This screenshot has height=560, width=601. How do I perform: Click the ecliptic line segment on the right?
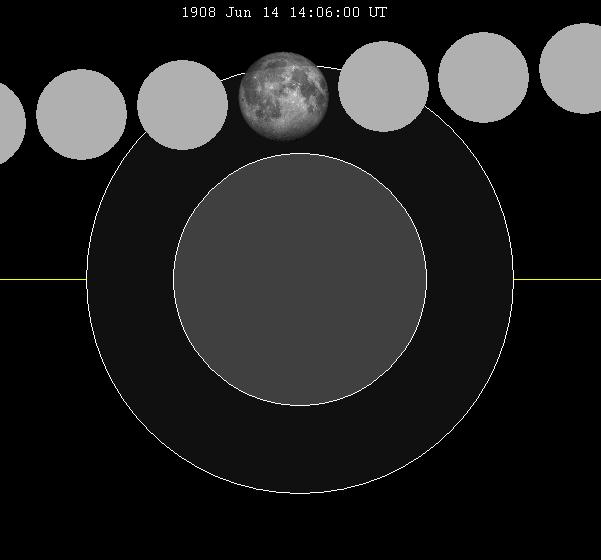tap(557, 279)
